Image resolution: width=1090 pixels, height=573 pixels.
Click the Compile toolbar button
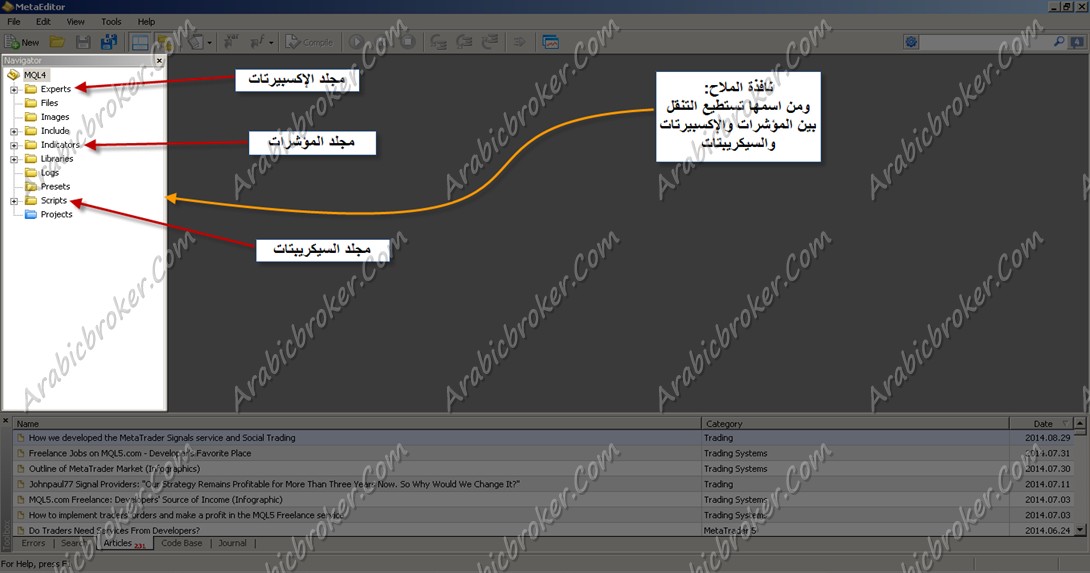coord(309,42)
